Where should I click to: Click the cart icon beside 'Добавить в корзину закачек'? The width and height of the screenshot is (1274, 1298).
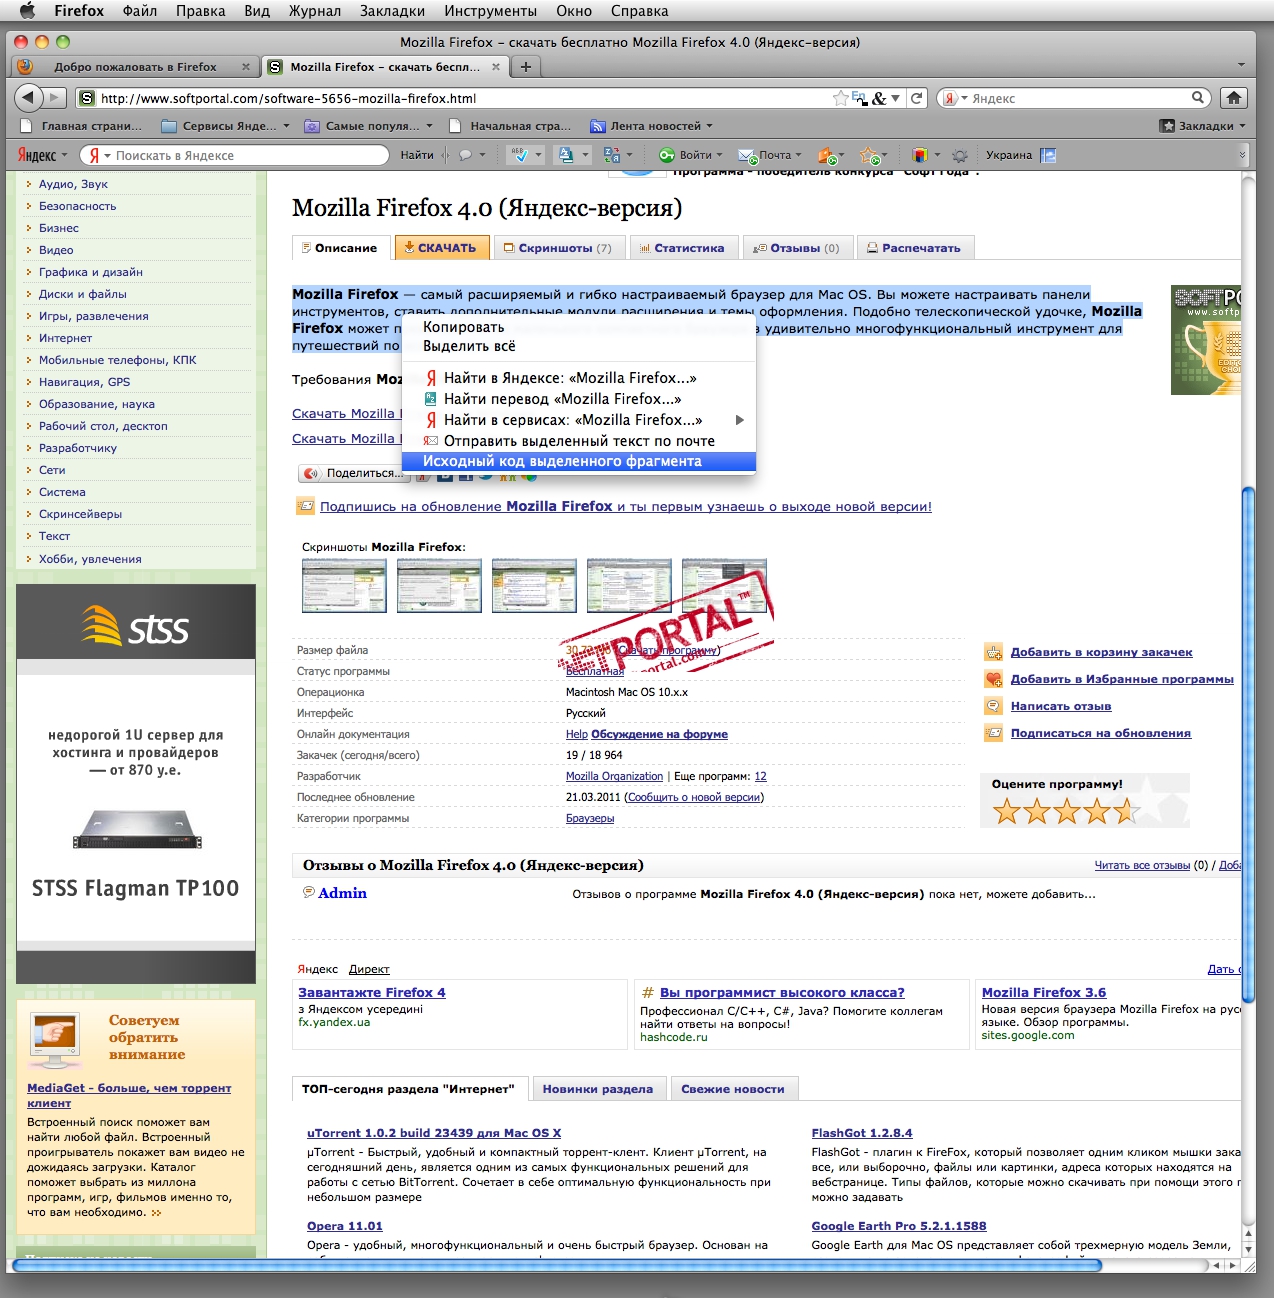pos(993,652)
